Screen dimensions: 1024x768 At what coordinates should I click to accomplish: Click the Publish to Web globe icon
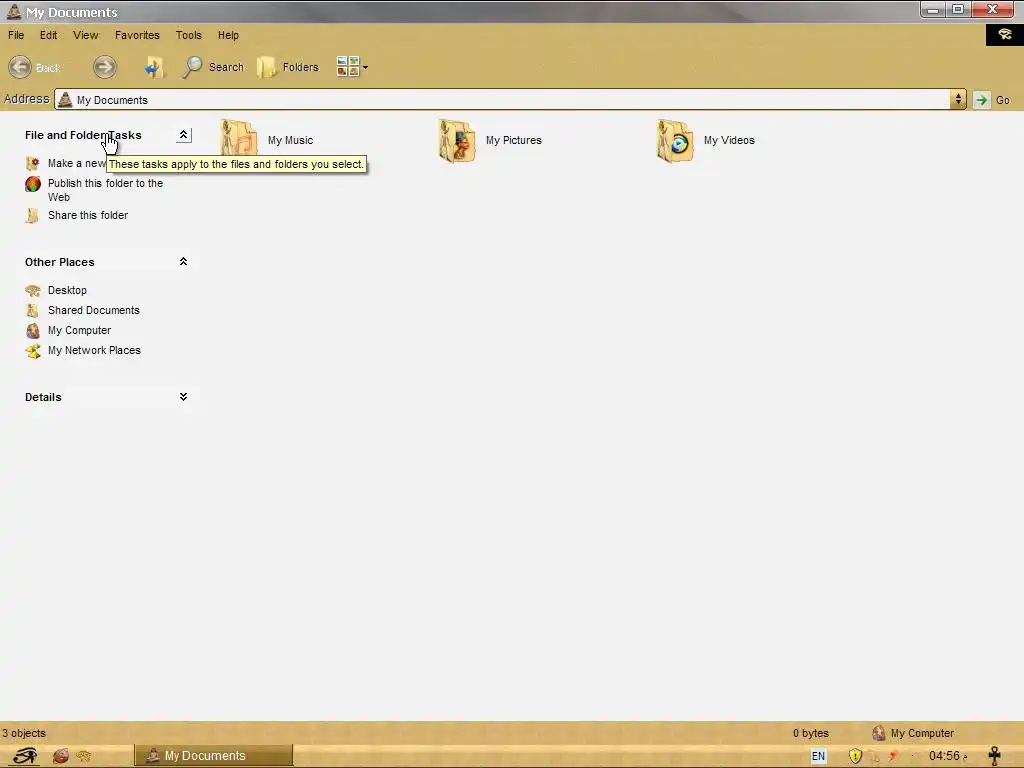33,184
